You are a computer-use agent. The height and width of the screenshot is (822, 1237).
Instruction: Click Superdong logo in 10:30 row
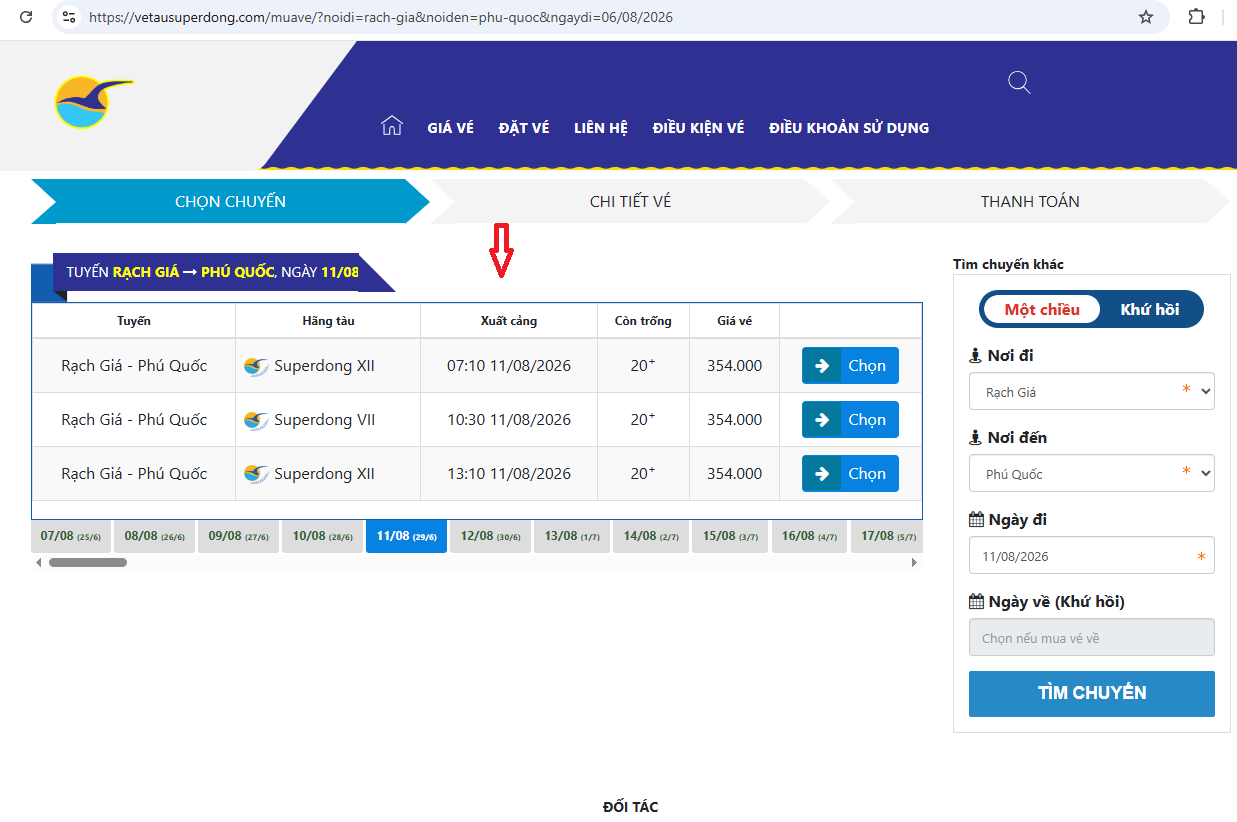(x=256, y=420)
